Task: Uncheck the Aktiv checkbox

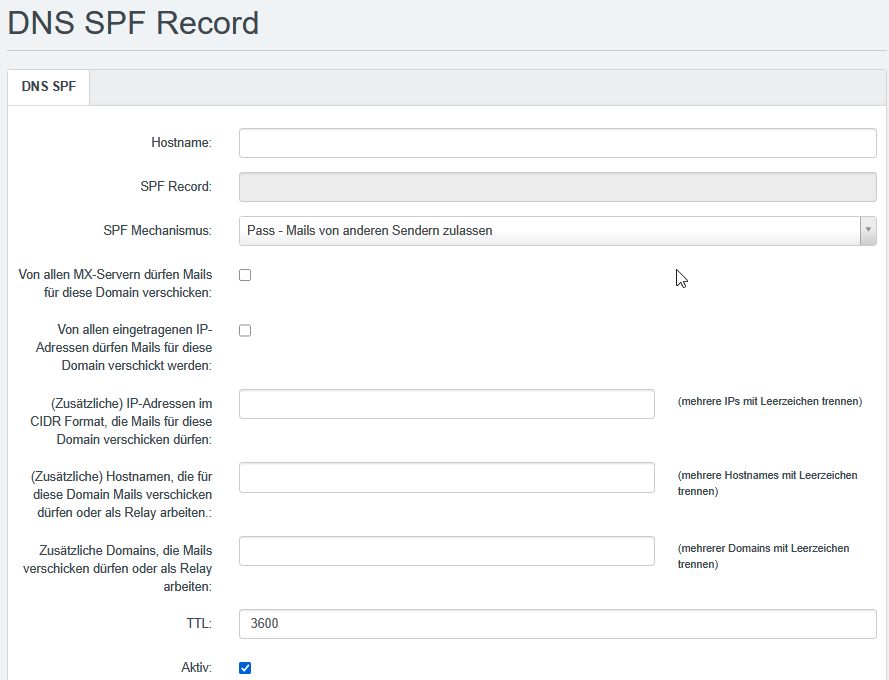Action: click(x=245, y=668)
